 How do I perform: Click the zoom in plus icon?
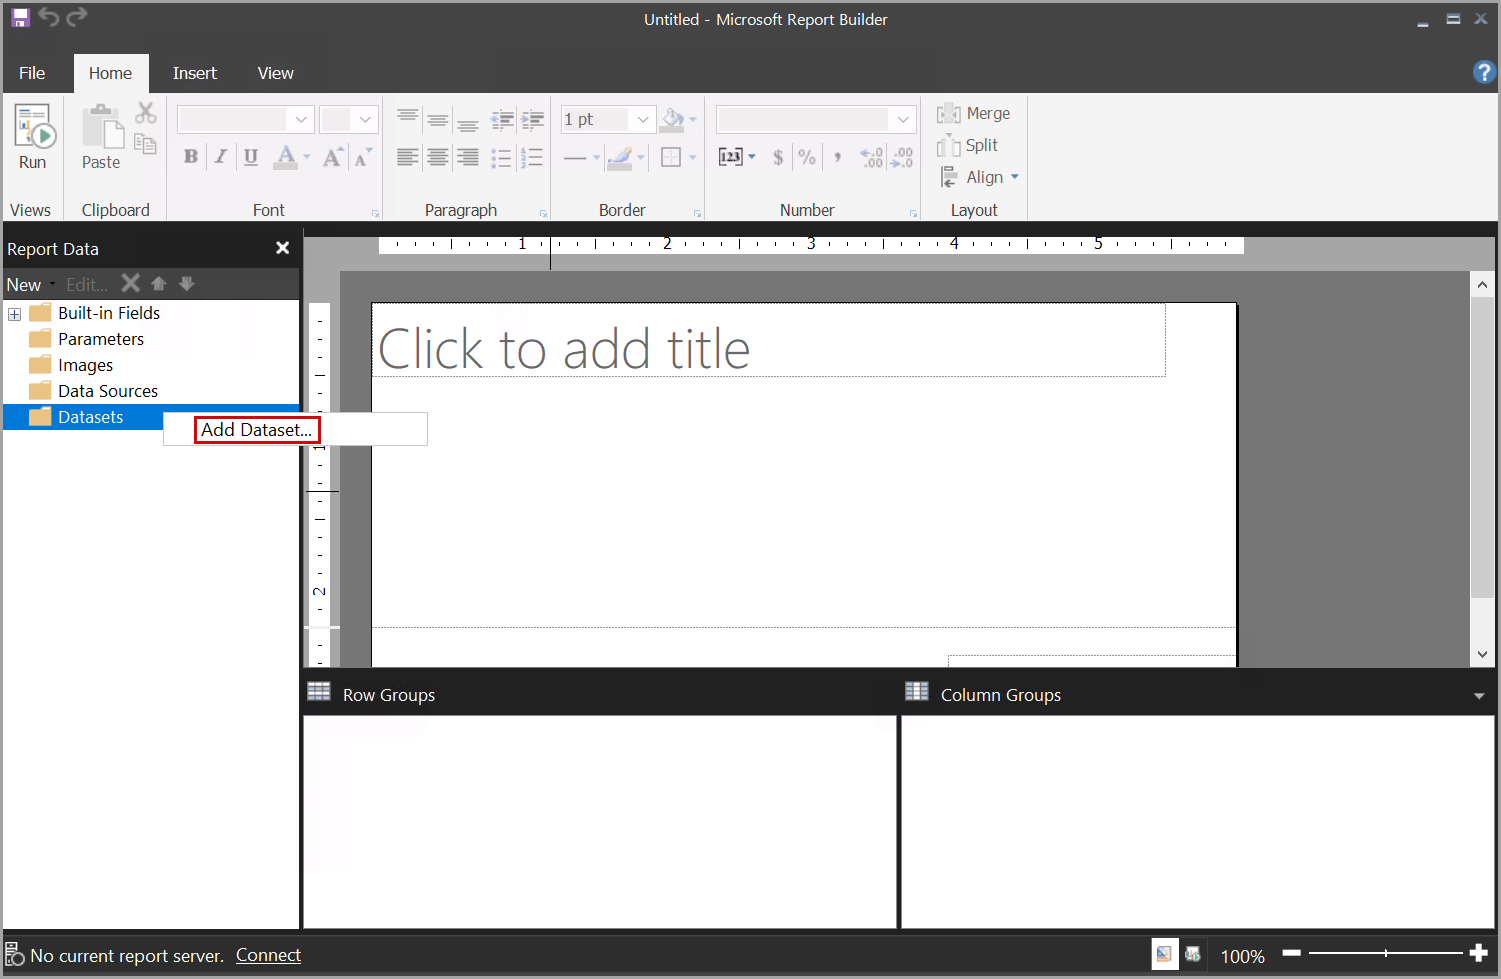click(1479, 954)
